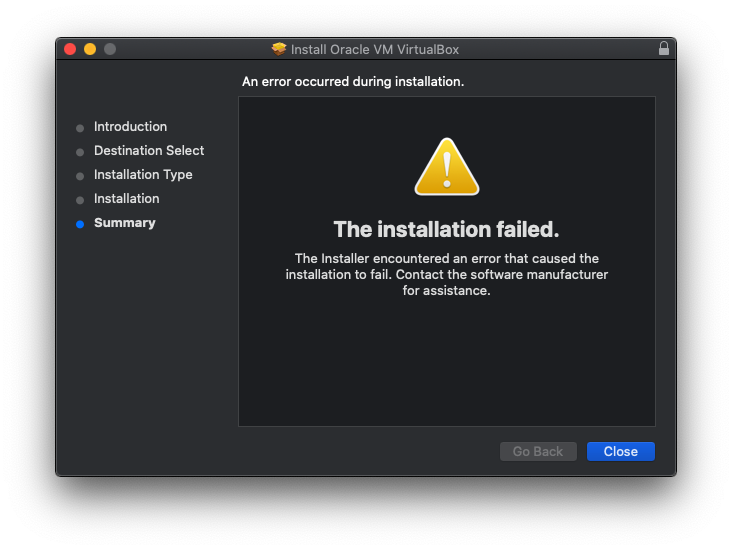
Task: Select the Installation step label
Action: 127,198
